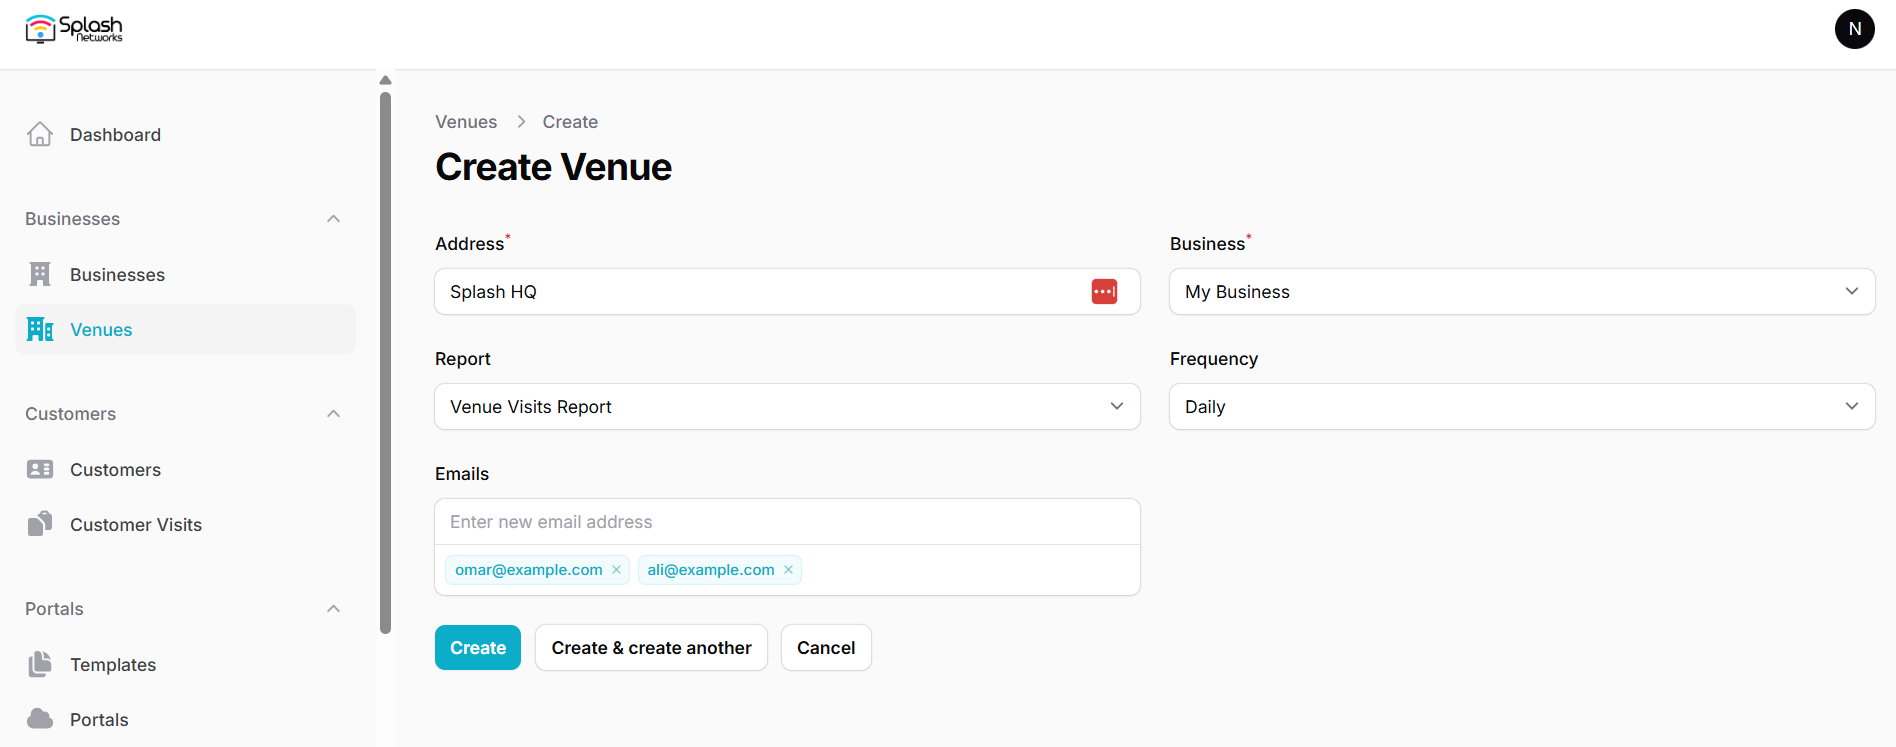Collapse the Customers sidebar group
This screenshot has height=747, width=1896.
click(334, 414)
